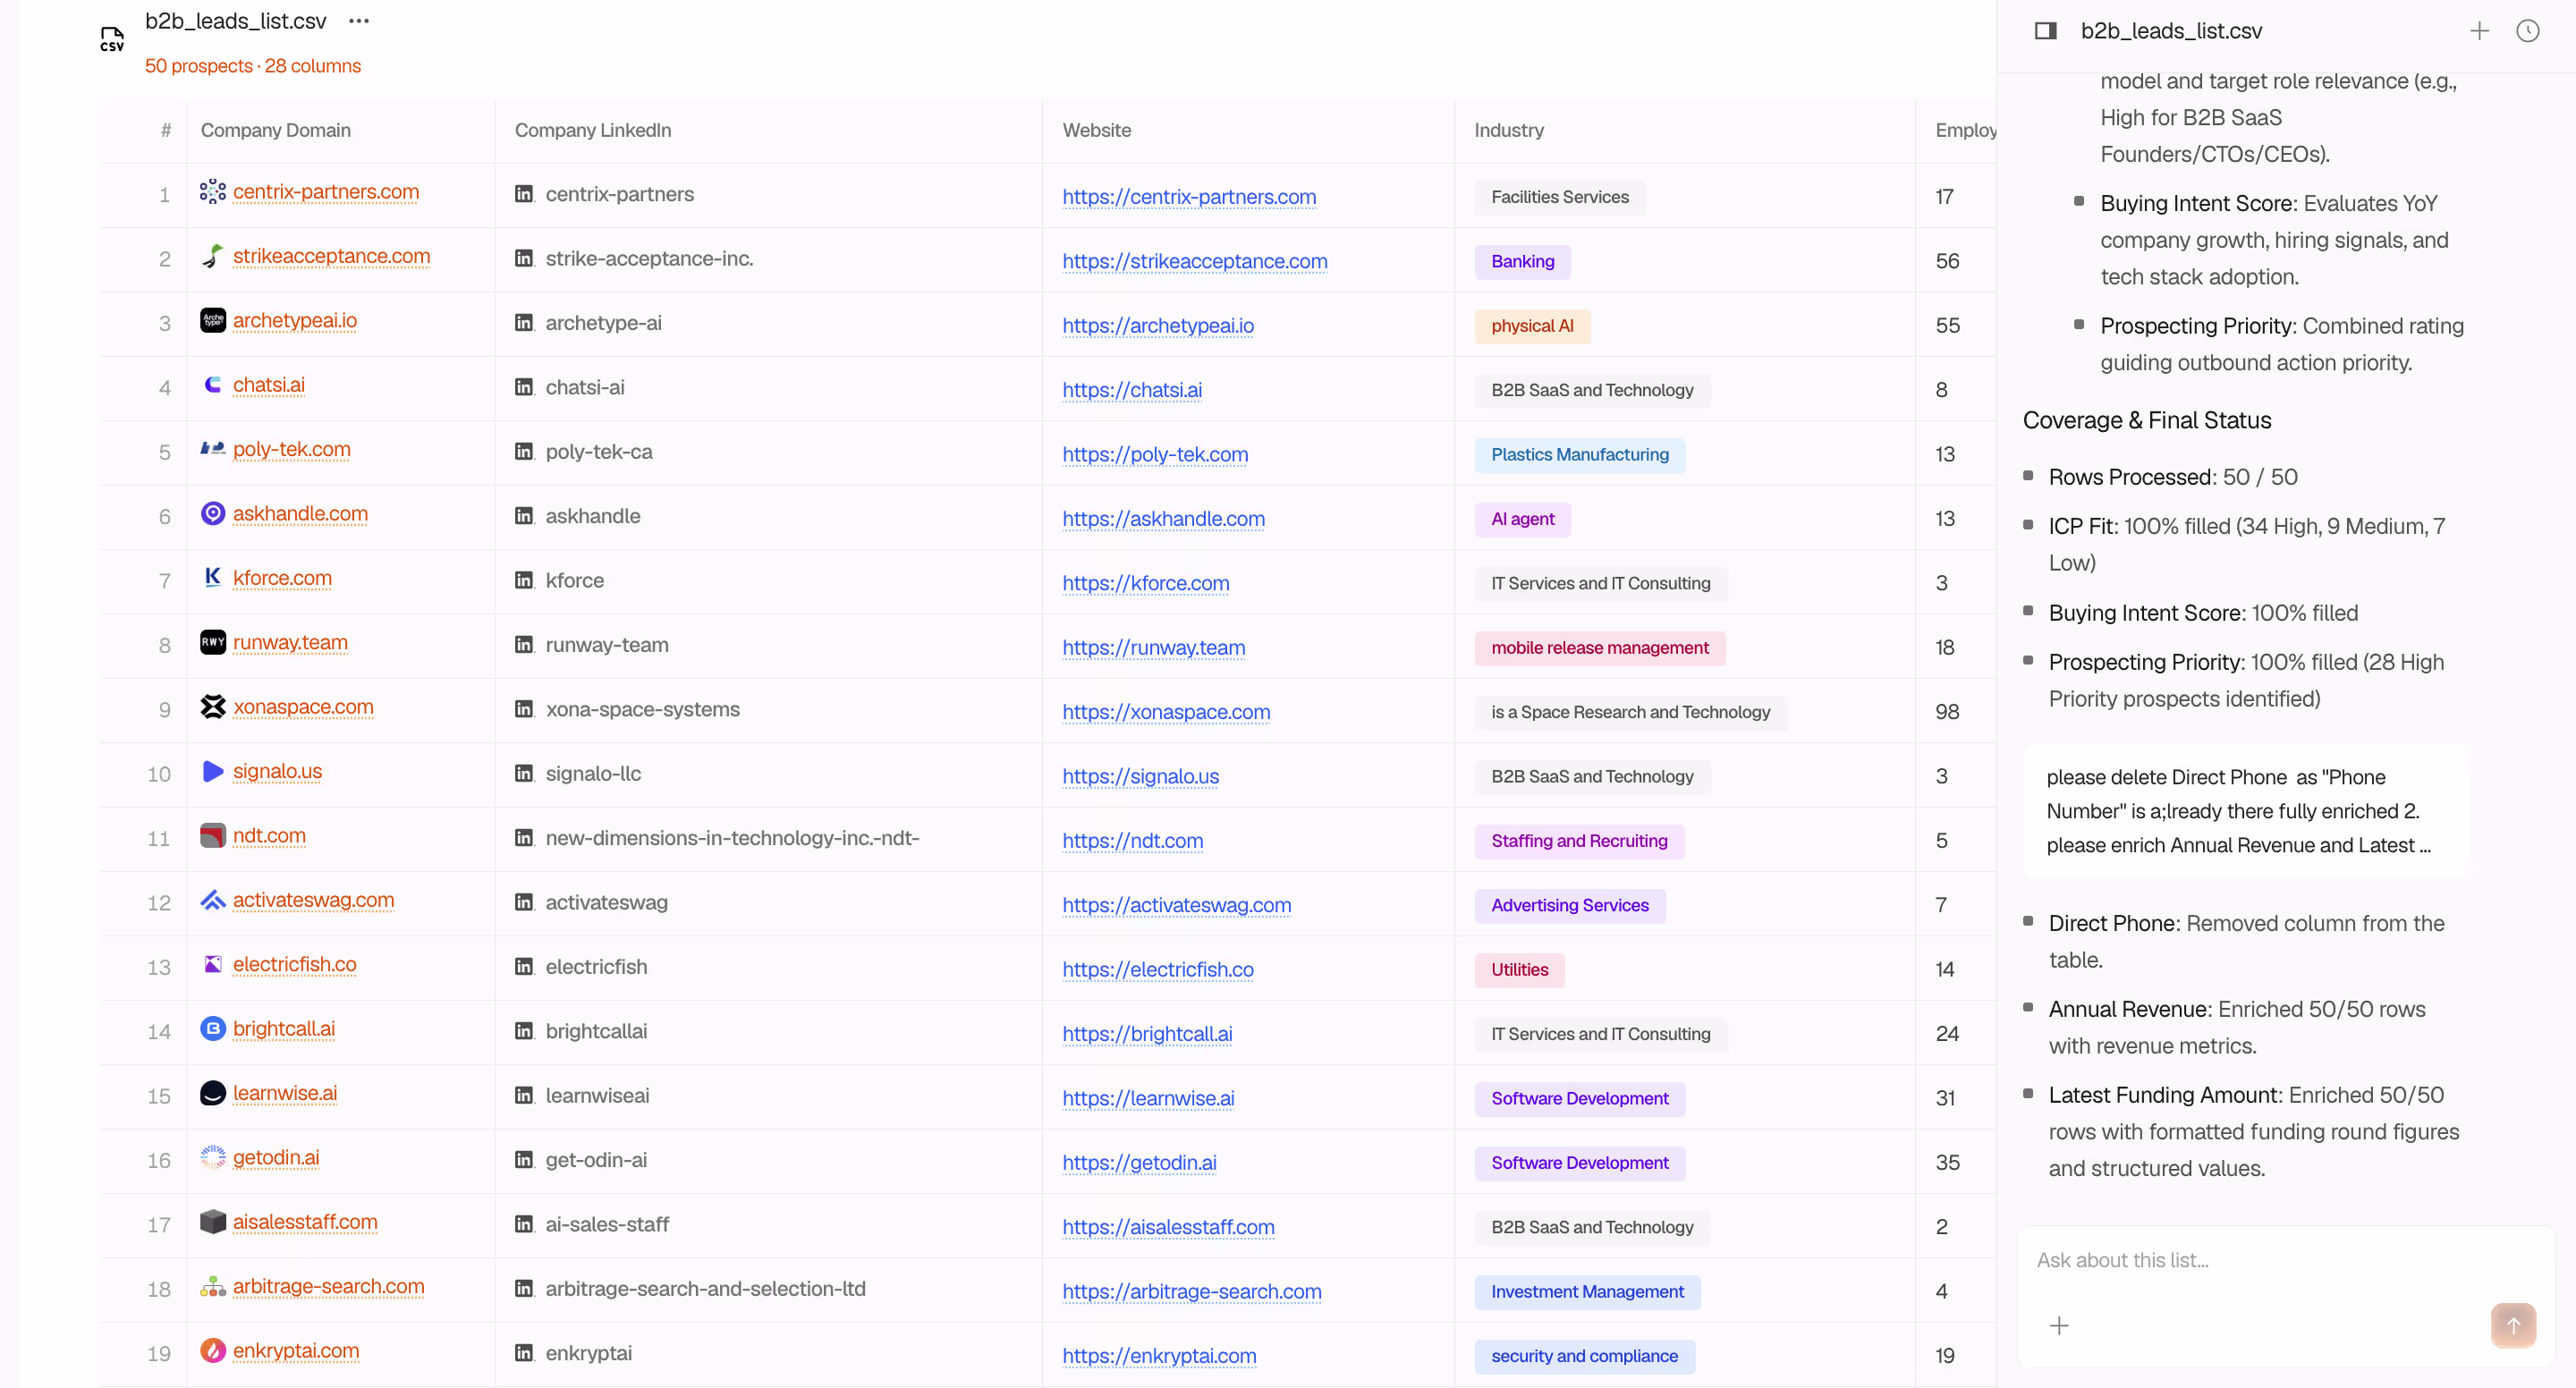Click the plus icon to start new chat
This screenshot has height=1388, width=2576.
(2479, 31)
